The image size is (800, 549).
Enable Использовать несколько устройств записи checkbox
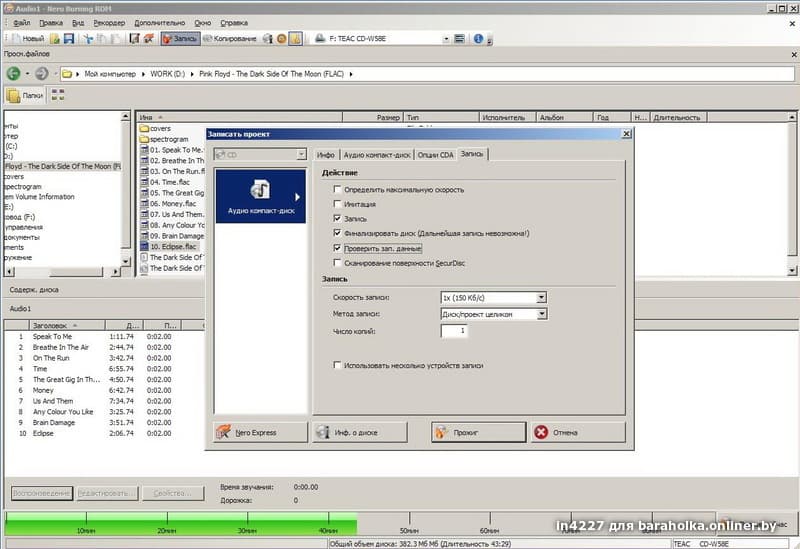pos(337,365)
